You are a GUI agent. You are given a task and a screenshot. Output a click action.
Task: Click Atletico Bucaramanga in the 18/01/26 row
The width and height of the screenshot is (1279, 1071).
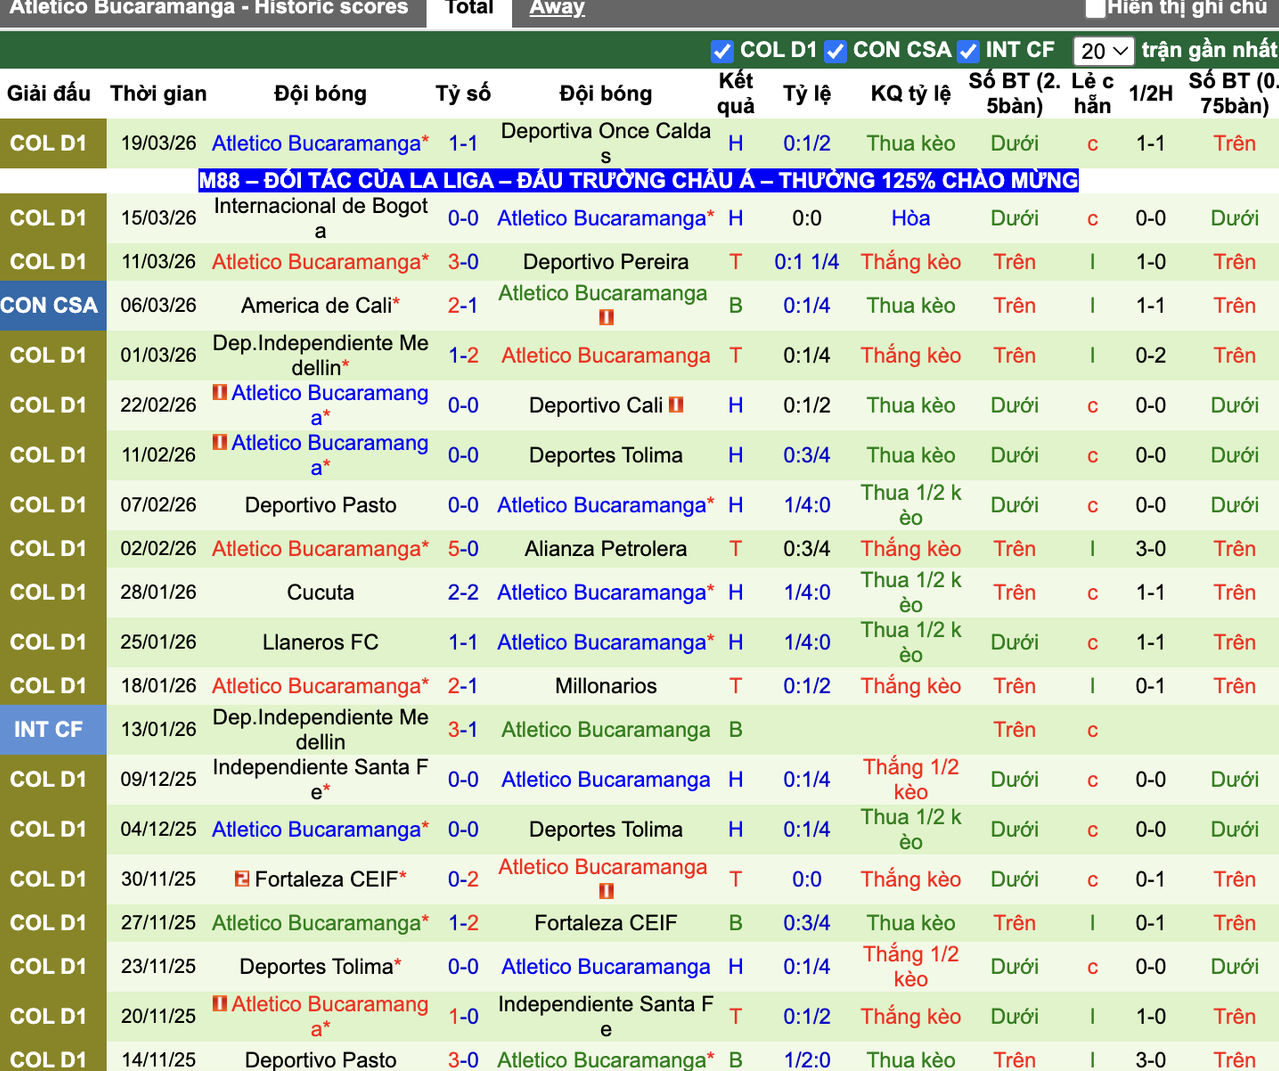[x=317, y=686]
